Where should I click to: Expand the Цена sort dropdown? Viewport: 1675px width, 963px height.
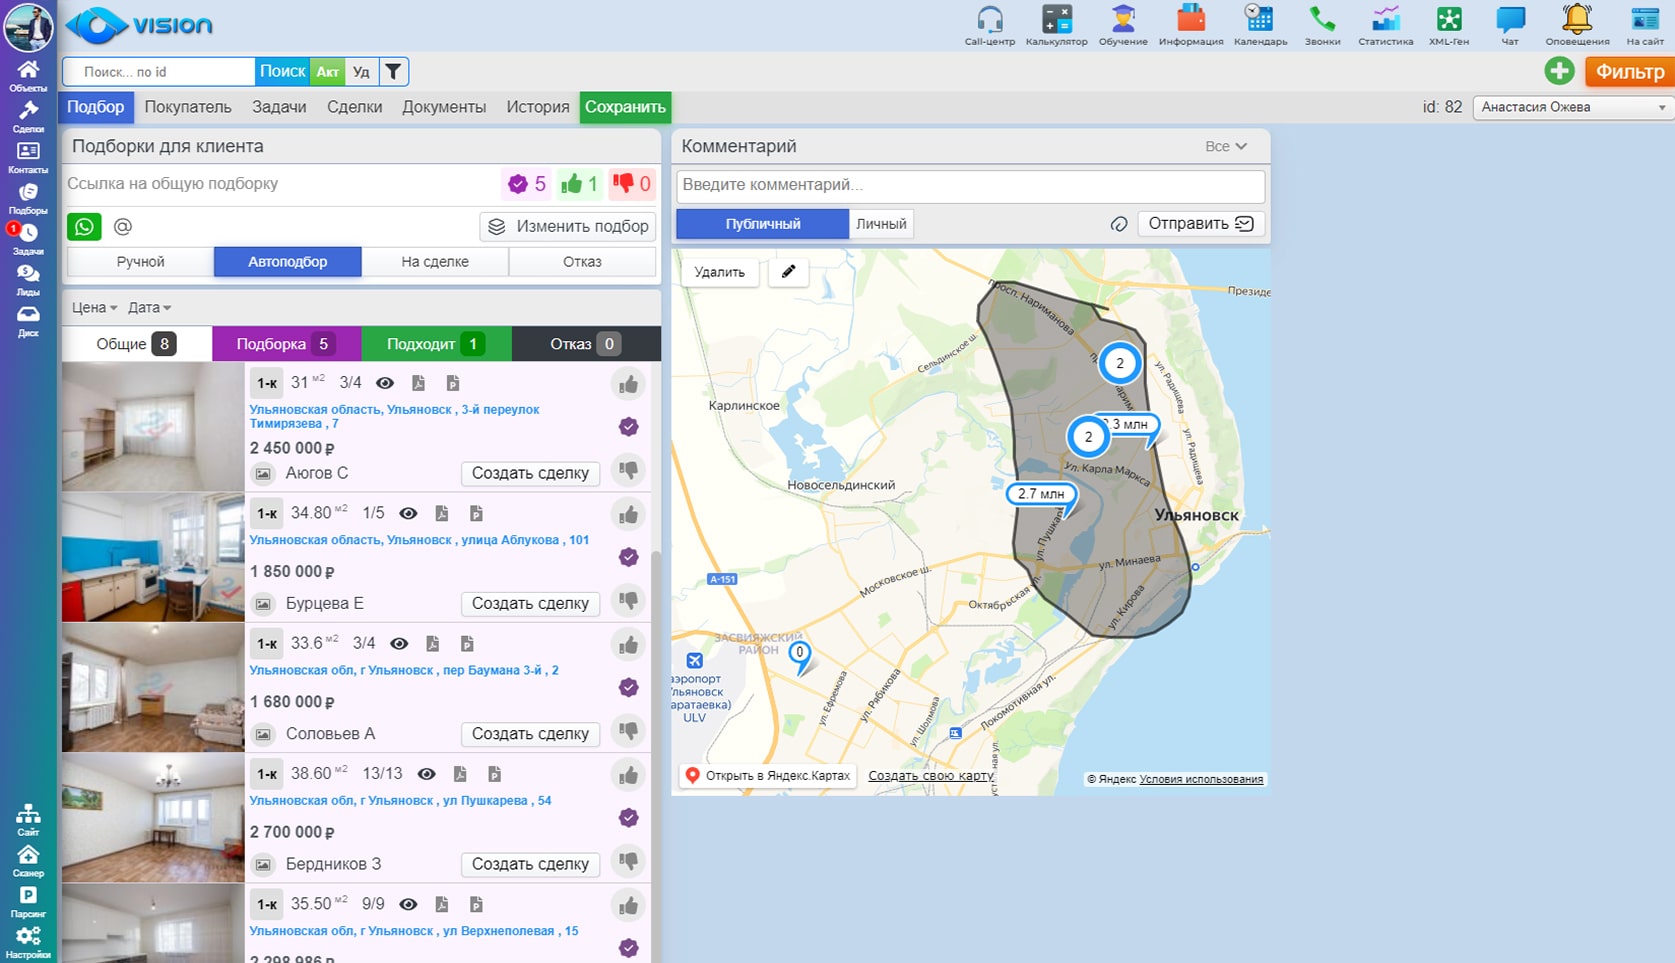tap(94, 308)
